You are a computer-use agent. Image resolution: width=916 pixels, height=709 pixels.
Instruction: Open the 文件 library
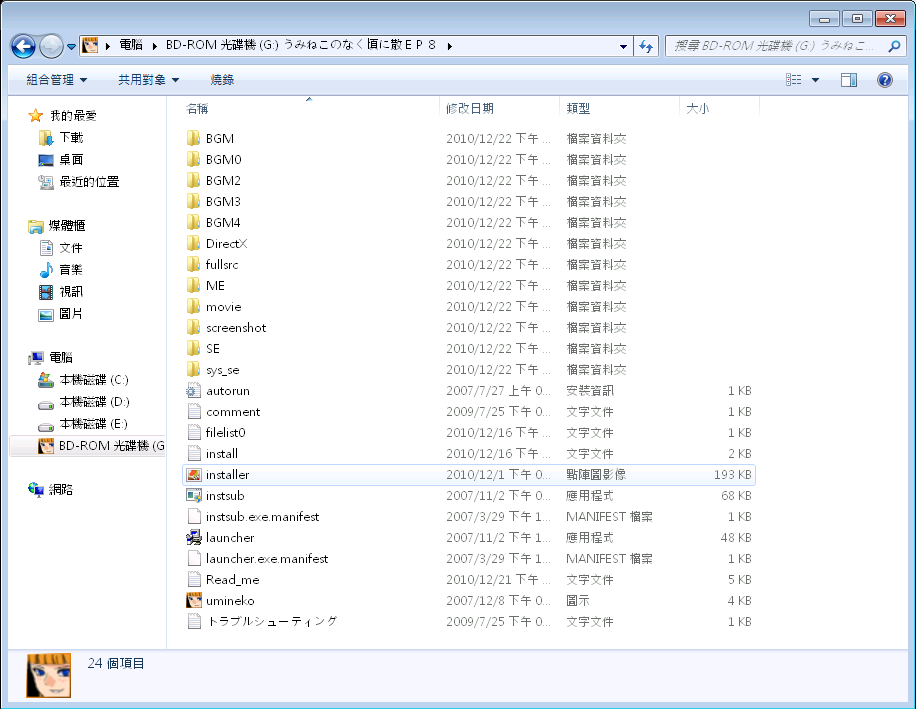click(61, 248)
